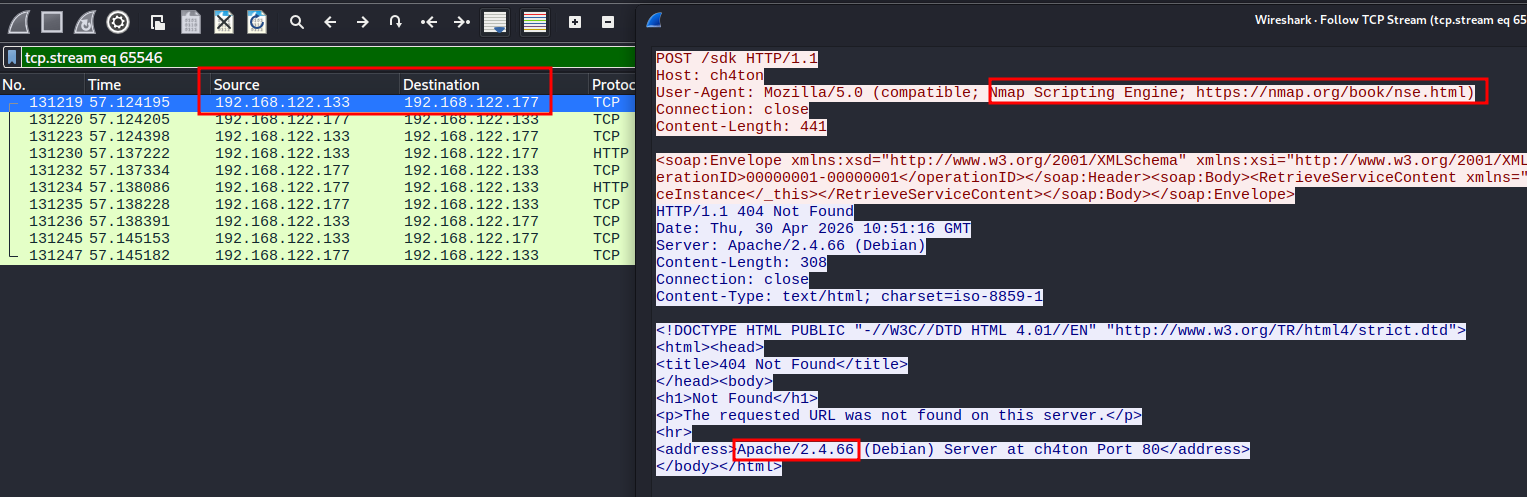This screenshot has height=497, width=1527.
Task: Click the DOCTYPE HTML PUBLIC line
Action: [1061, 330]
